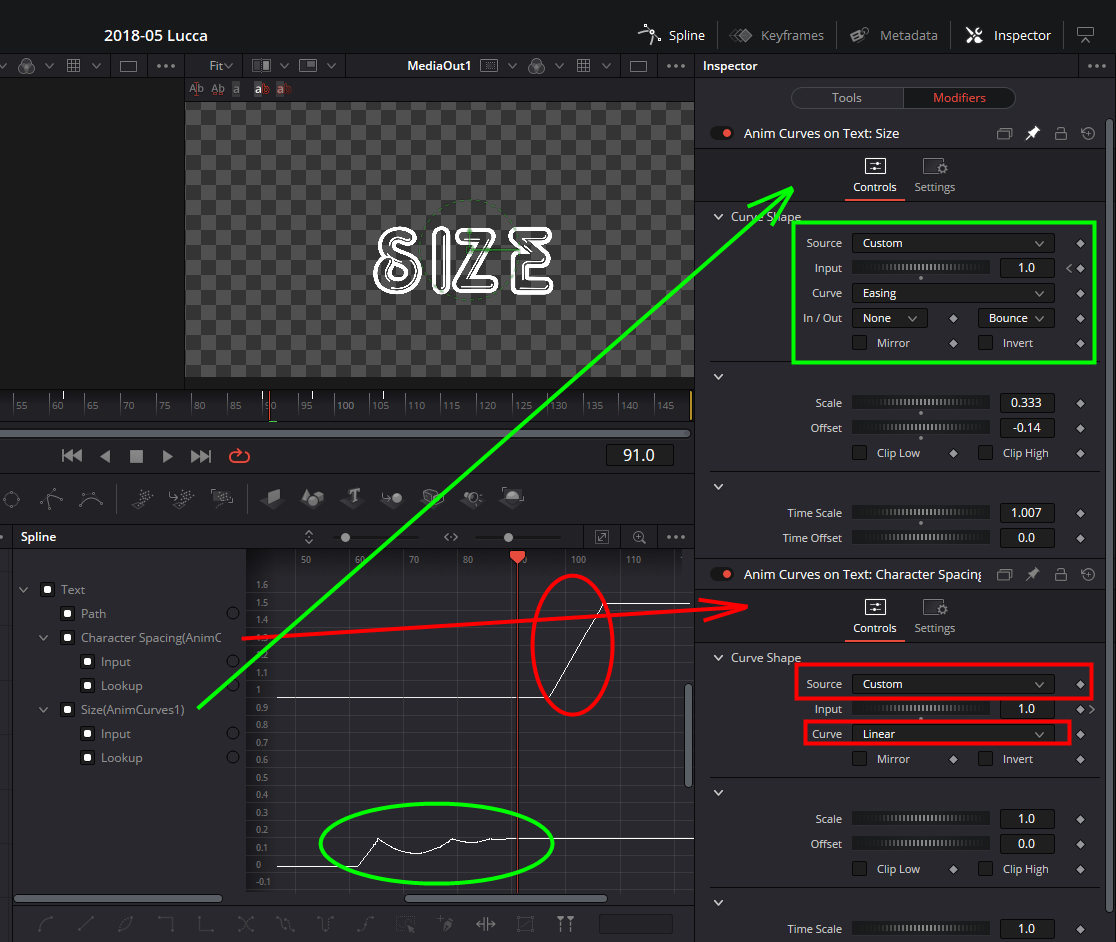Image resolution: width=1116 pixels, height=942 pixels.
Task: Open Source dropdown in Character Spacing modifier
Action: coord(953,684)
